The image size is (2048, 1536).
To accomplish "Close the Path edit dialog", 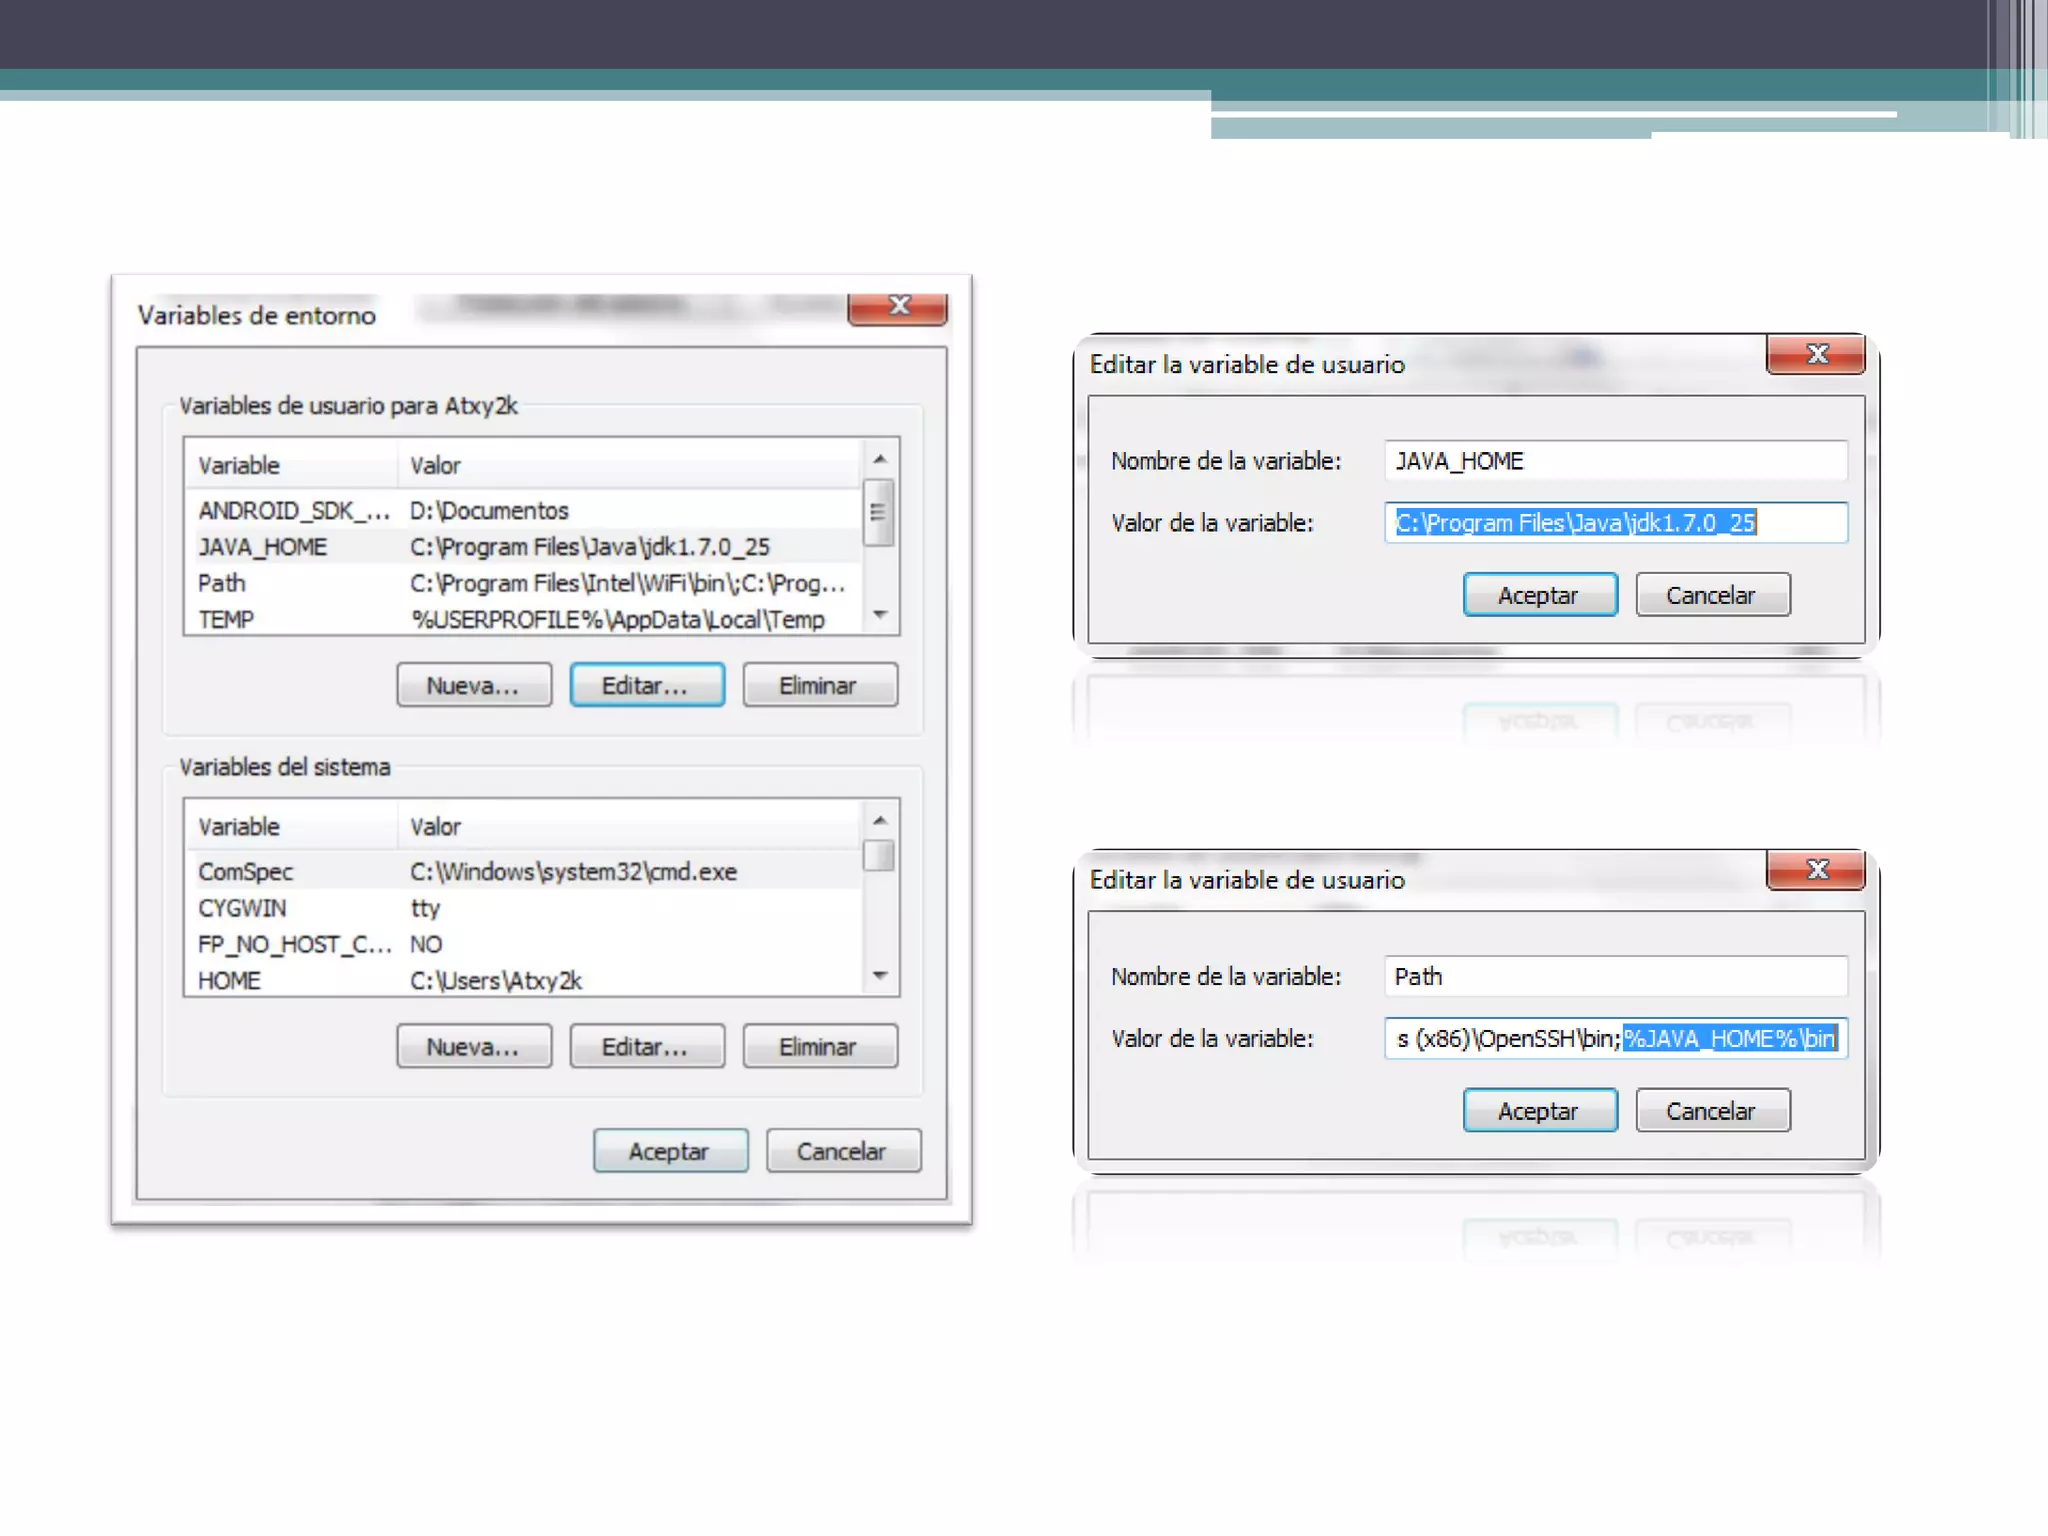I will [x=1815, y=870].
